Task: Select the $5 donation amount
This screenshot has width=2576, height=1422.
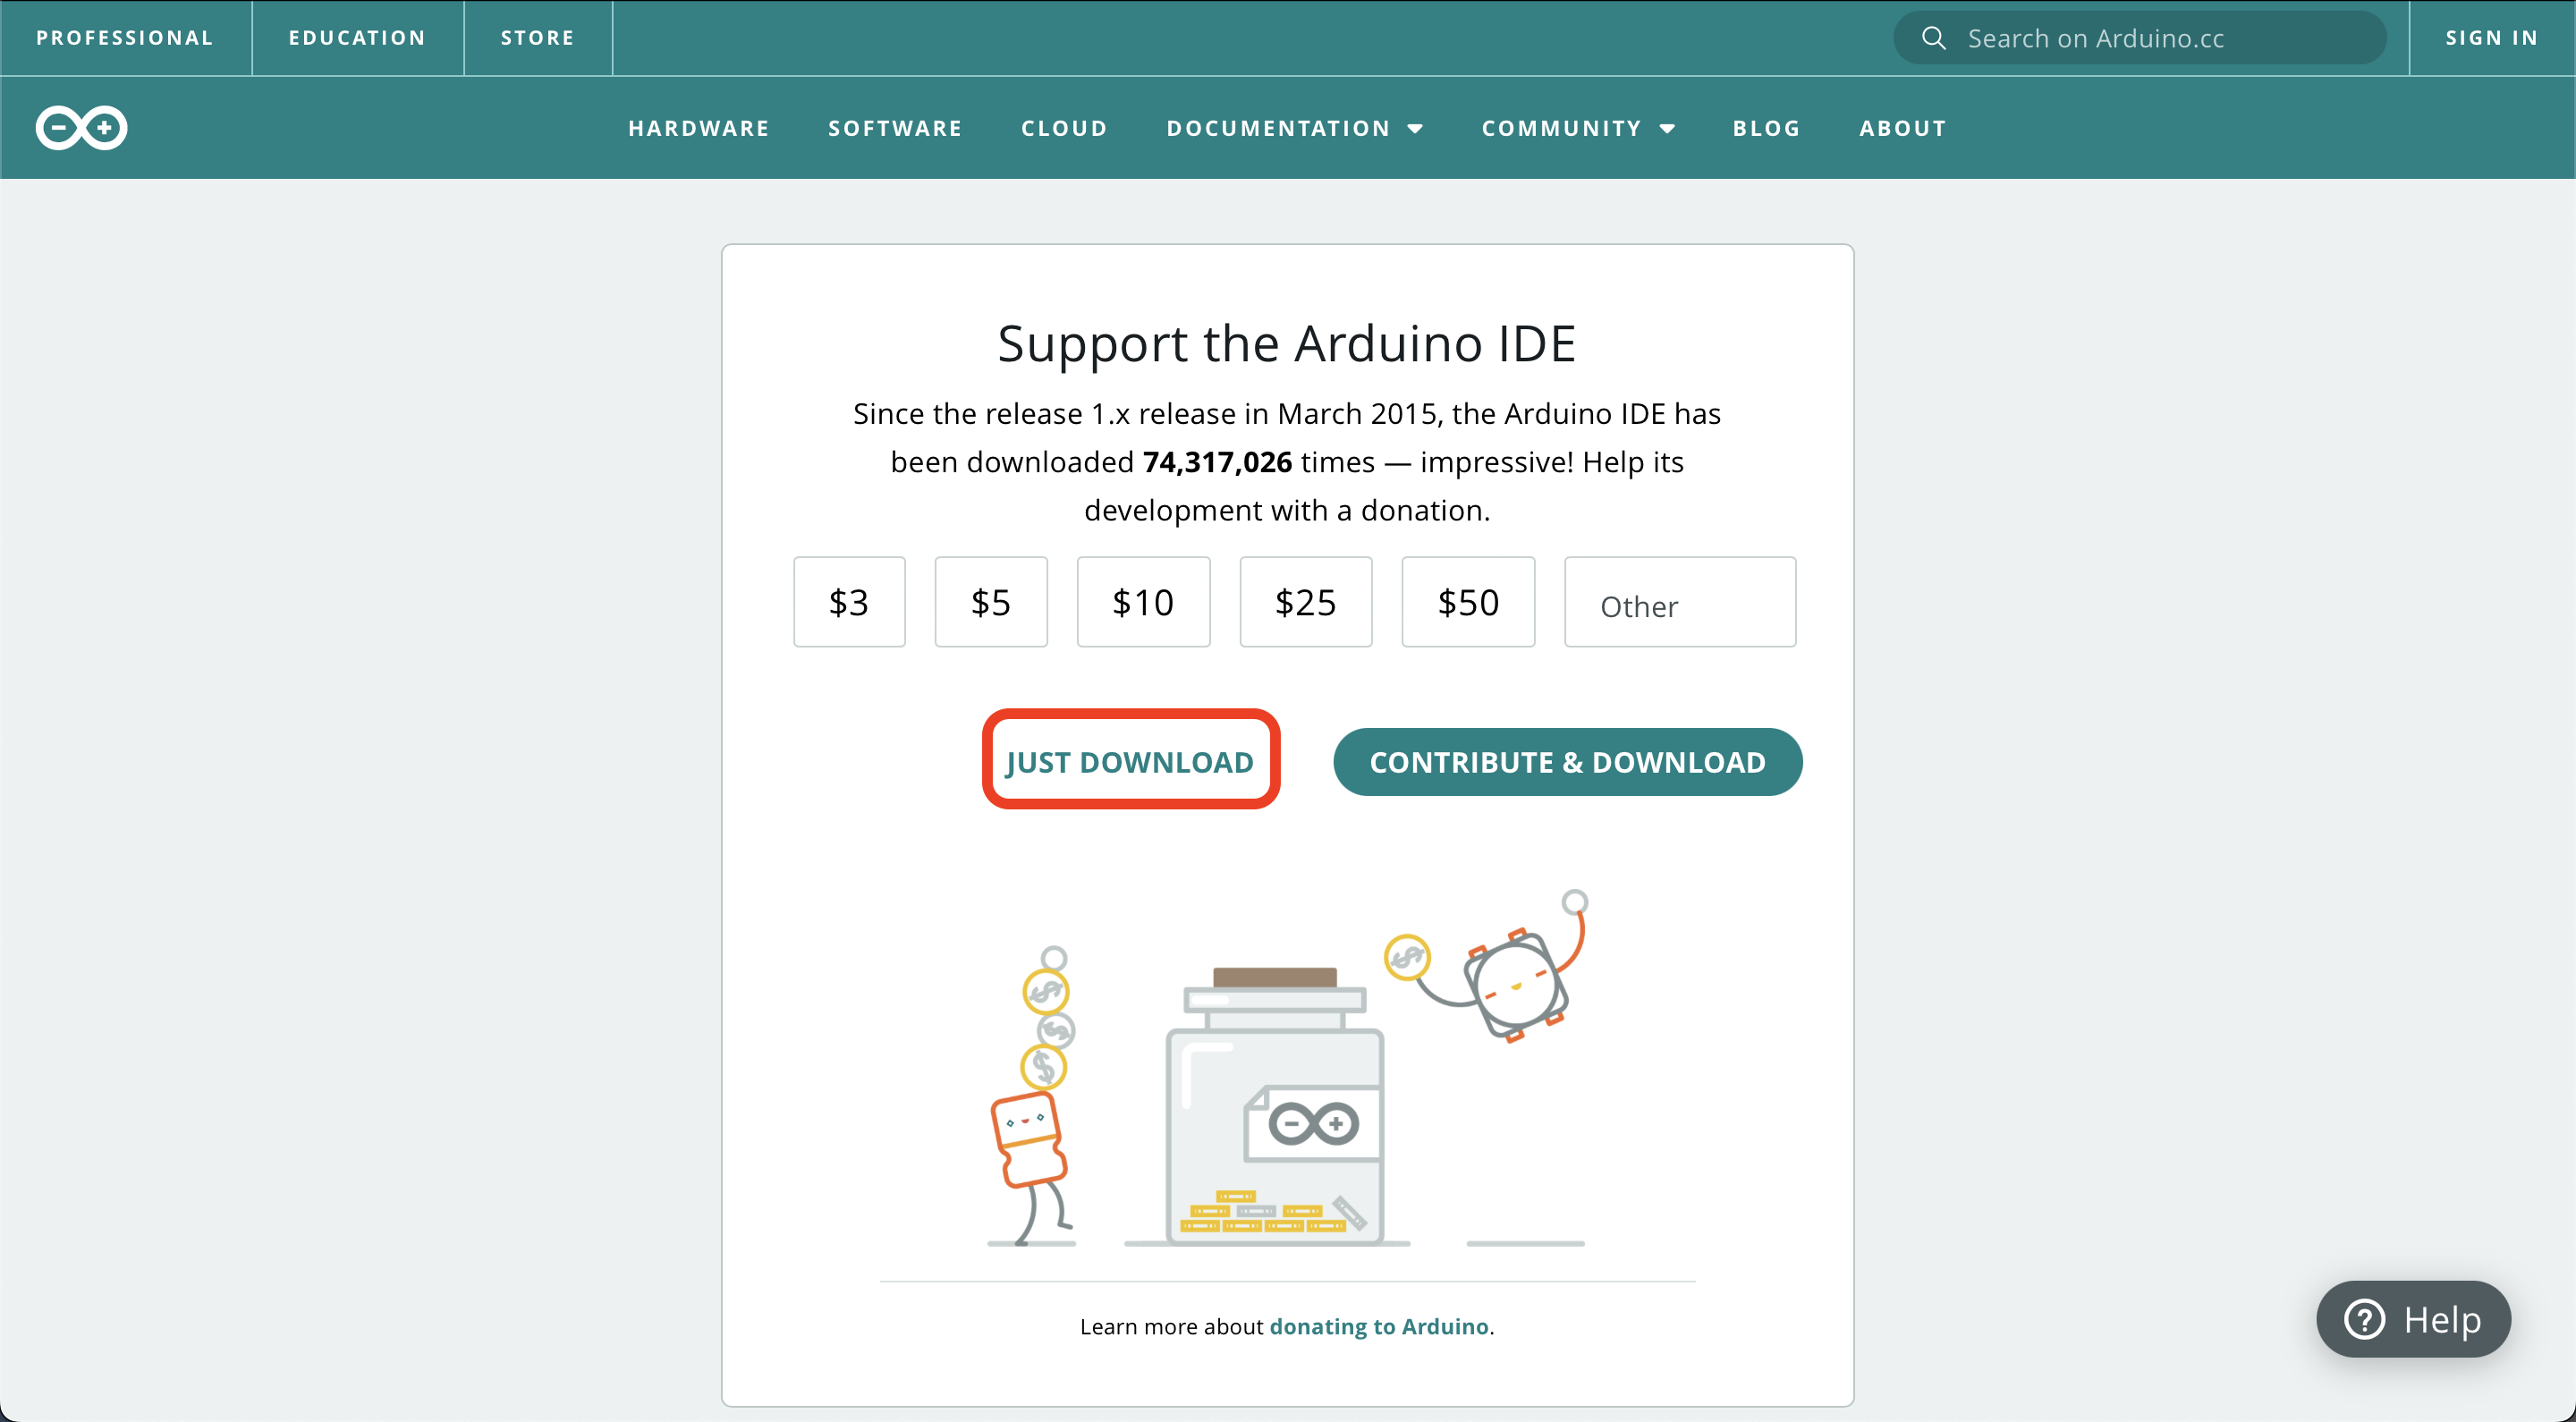Action: [991, 602]
